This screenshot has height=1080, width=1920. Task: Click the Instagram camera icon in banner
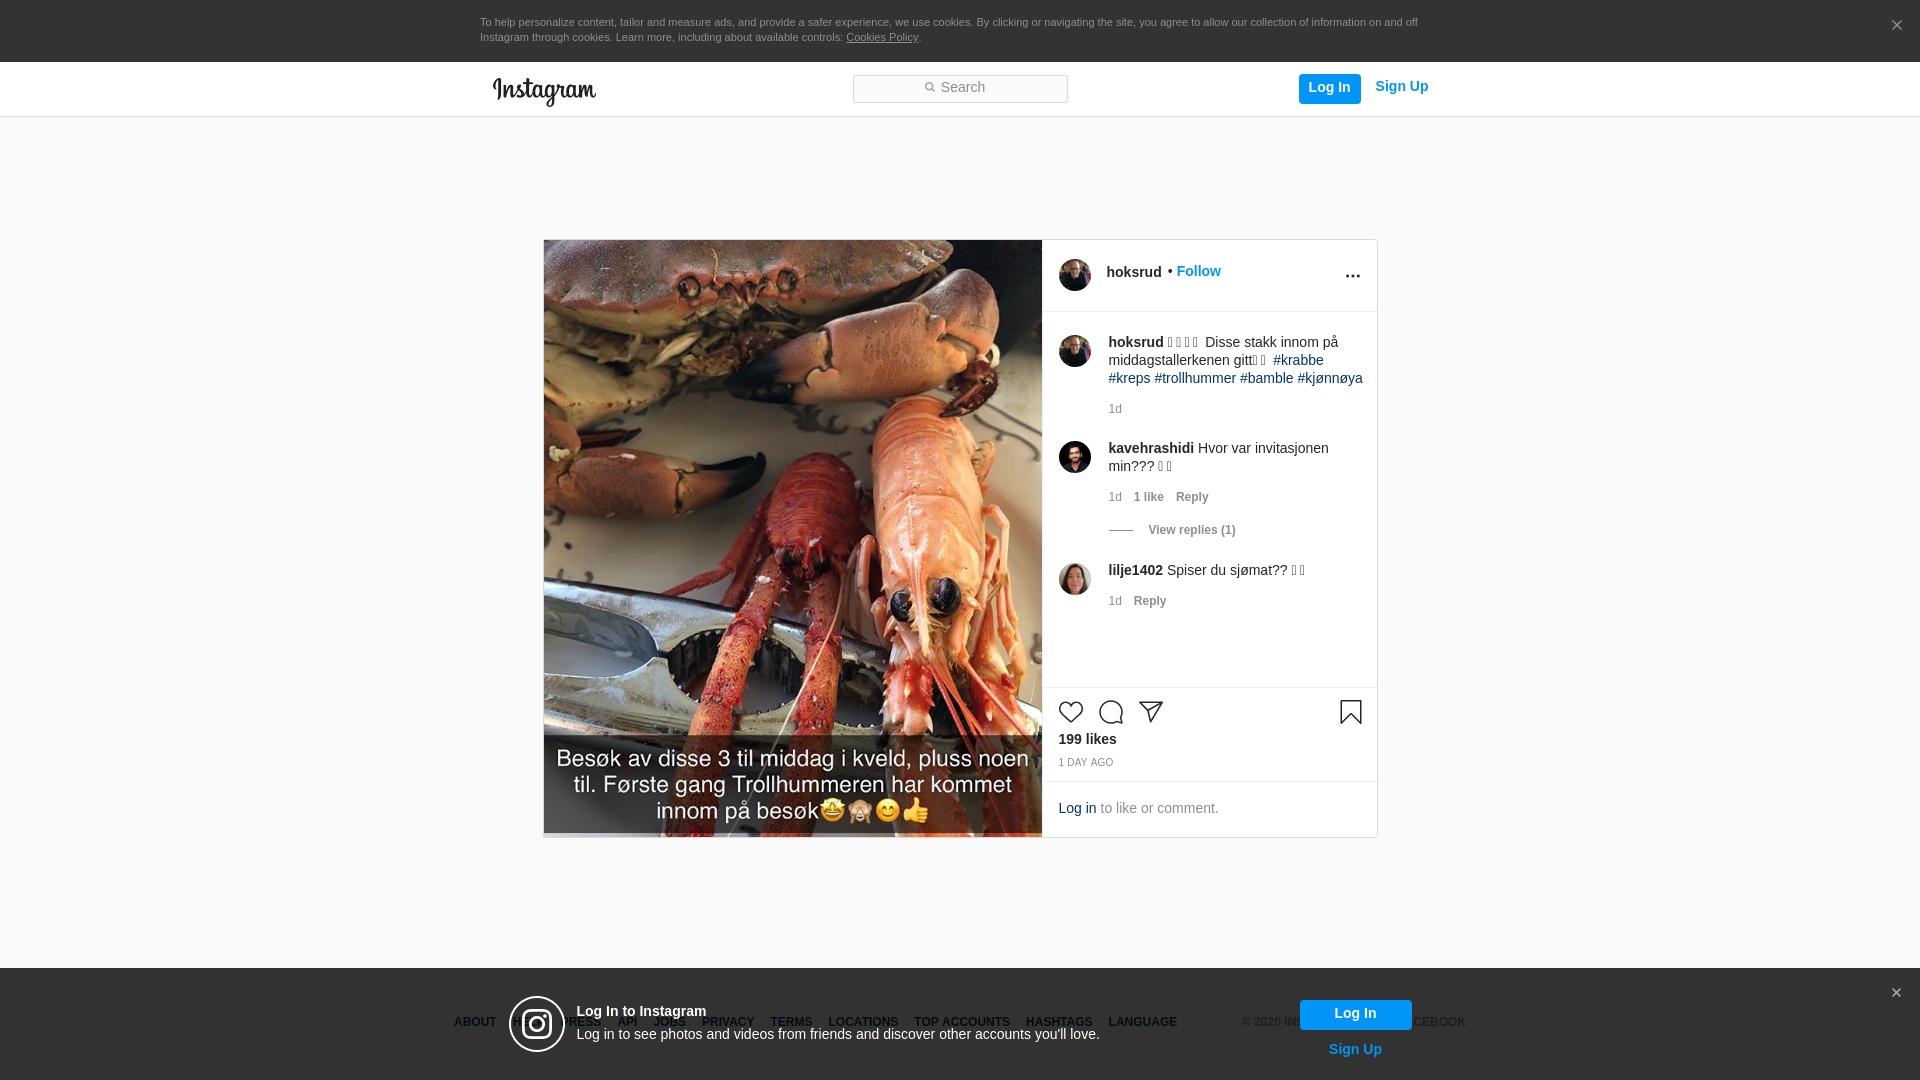coord(537,1024)
